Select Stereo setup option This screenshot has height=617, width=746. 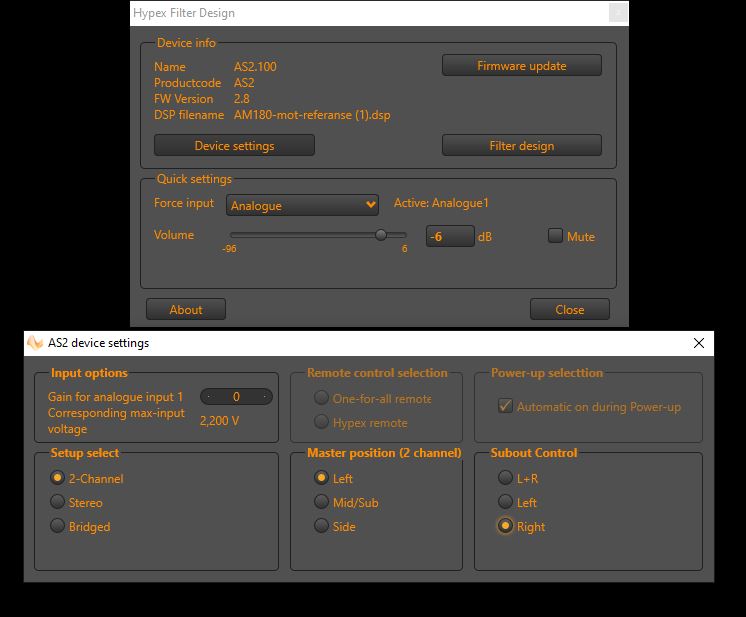tap(57, 501)
